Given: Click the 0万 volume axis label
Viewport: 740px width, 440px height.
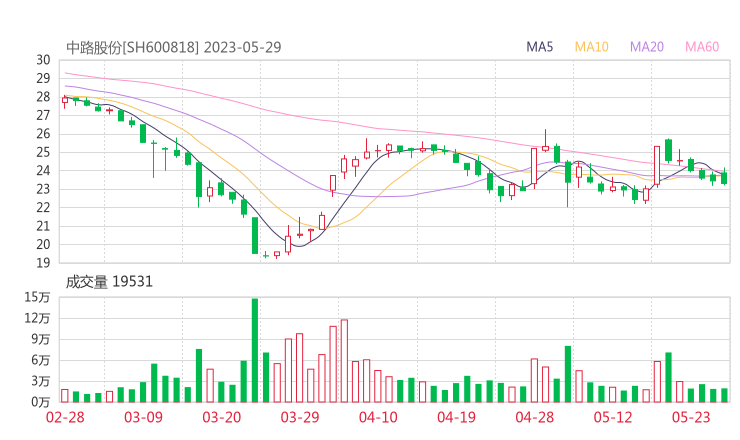Looking at the screenshot, I should pos(41,402).
